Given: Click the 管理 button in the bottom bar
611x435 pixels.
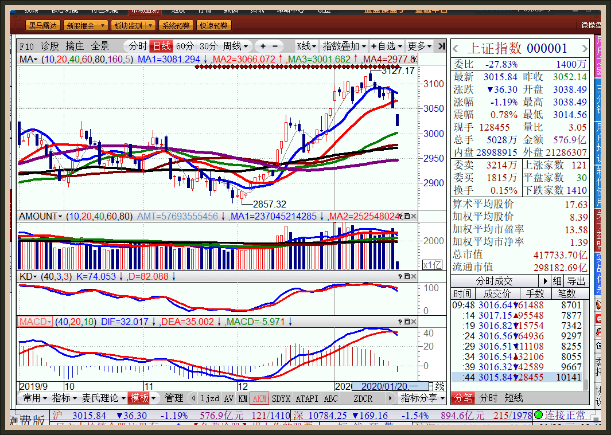Looking at the screenshot, I should [174, 398].
